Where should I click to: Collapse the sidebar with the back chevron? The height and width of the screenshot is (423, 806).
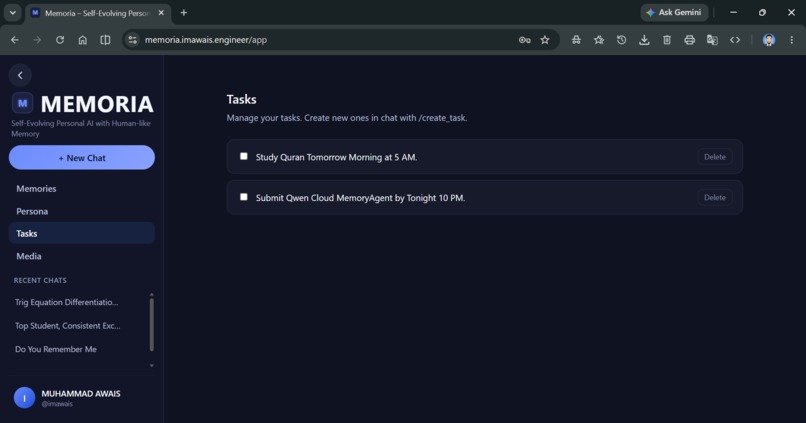pos(20,76)
